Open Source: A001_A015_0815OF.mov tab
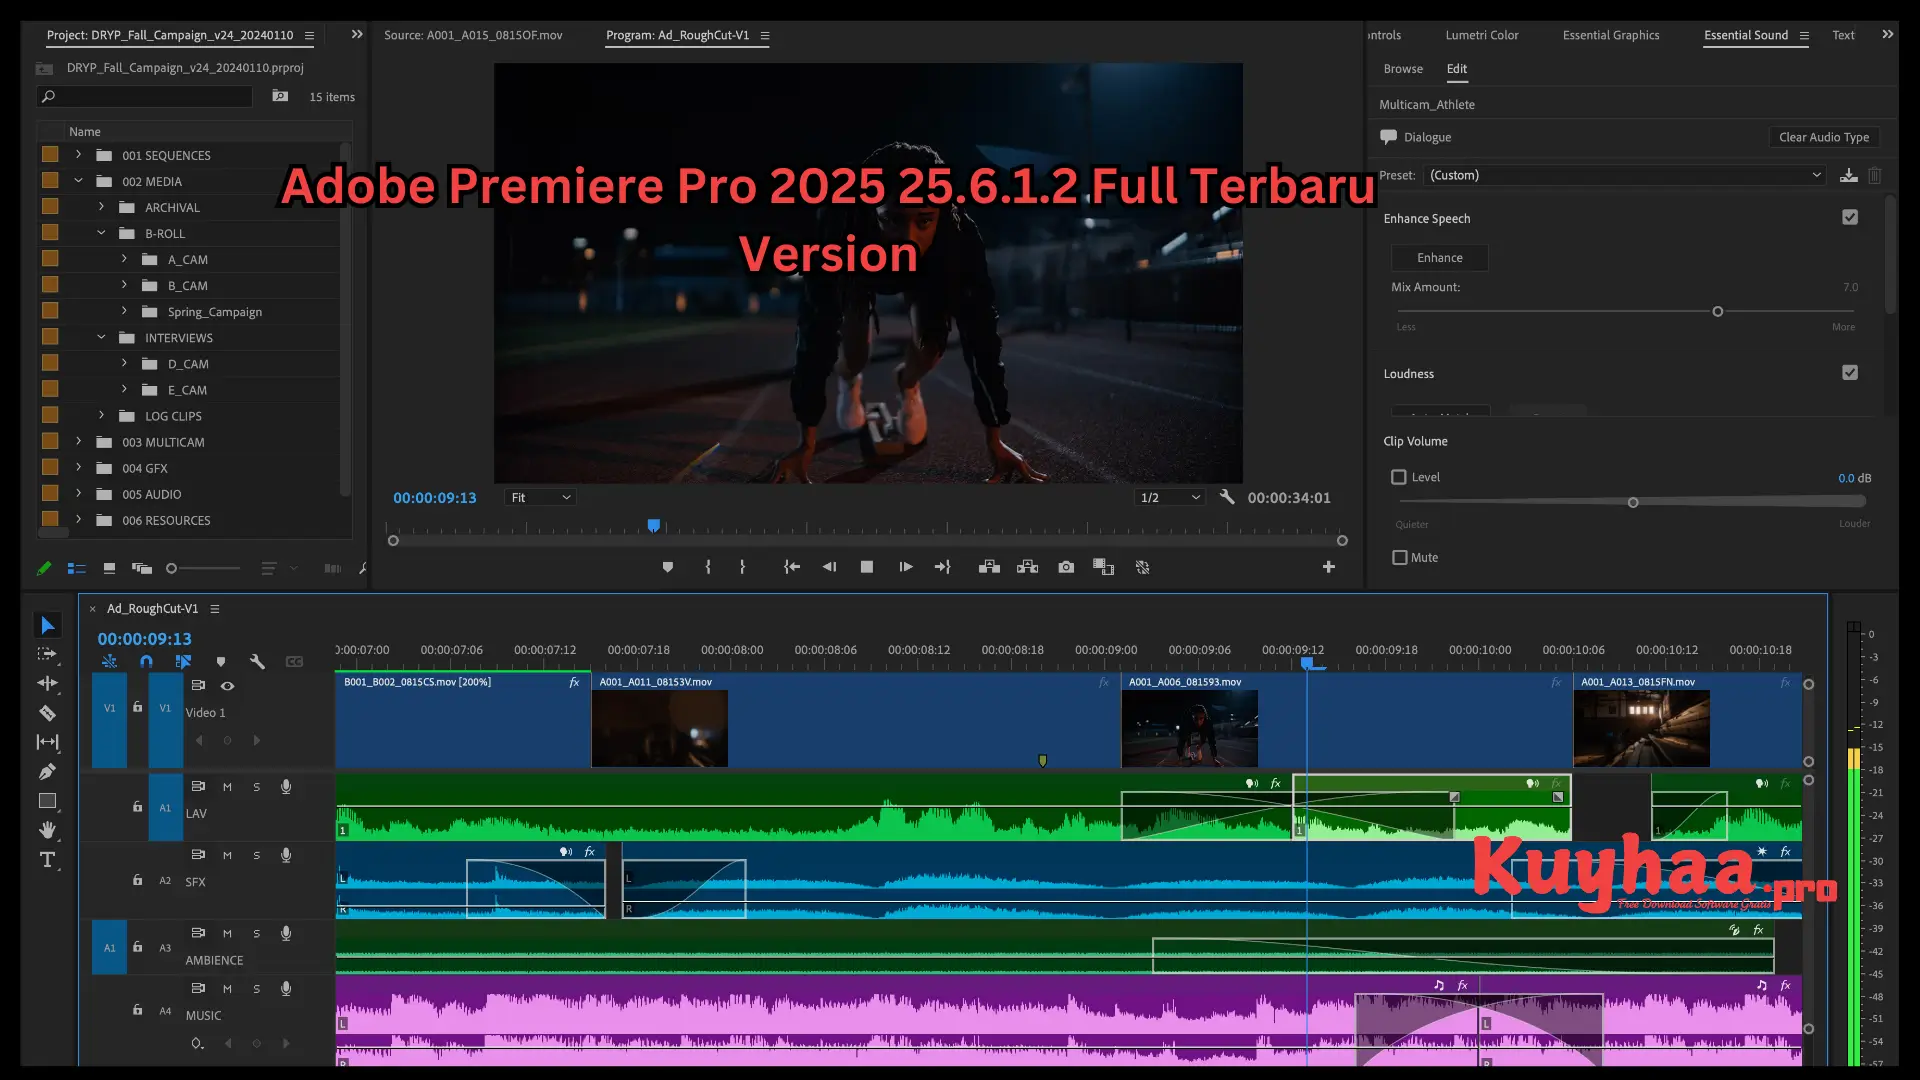Viewport: 1920px width, 1080px height. click(473, 35)
